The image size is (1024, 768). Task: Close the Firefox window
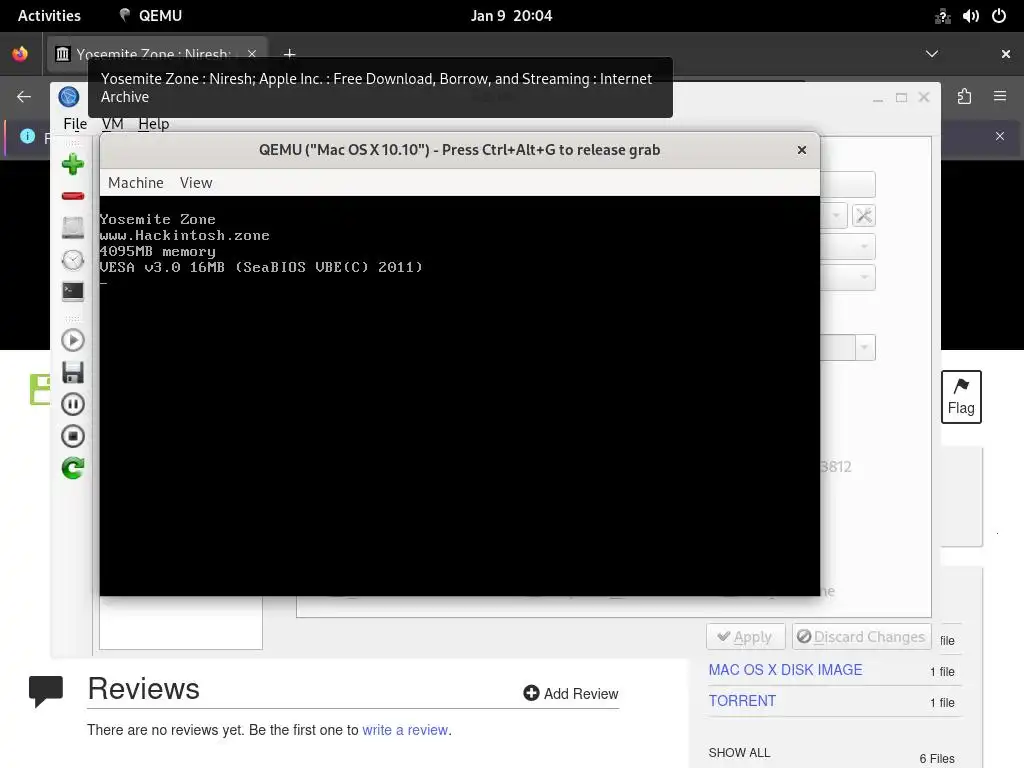click(1006, 54)
